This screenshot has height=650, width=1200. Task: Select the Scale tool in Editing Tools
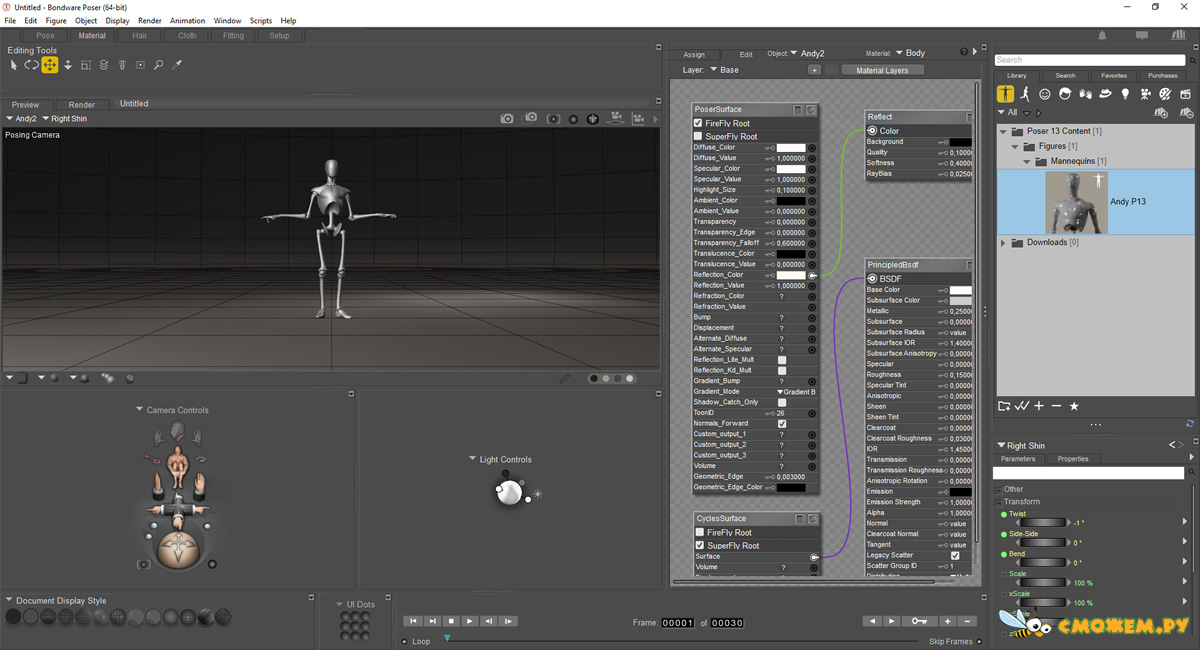point(86,65)
